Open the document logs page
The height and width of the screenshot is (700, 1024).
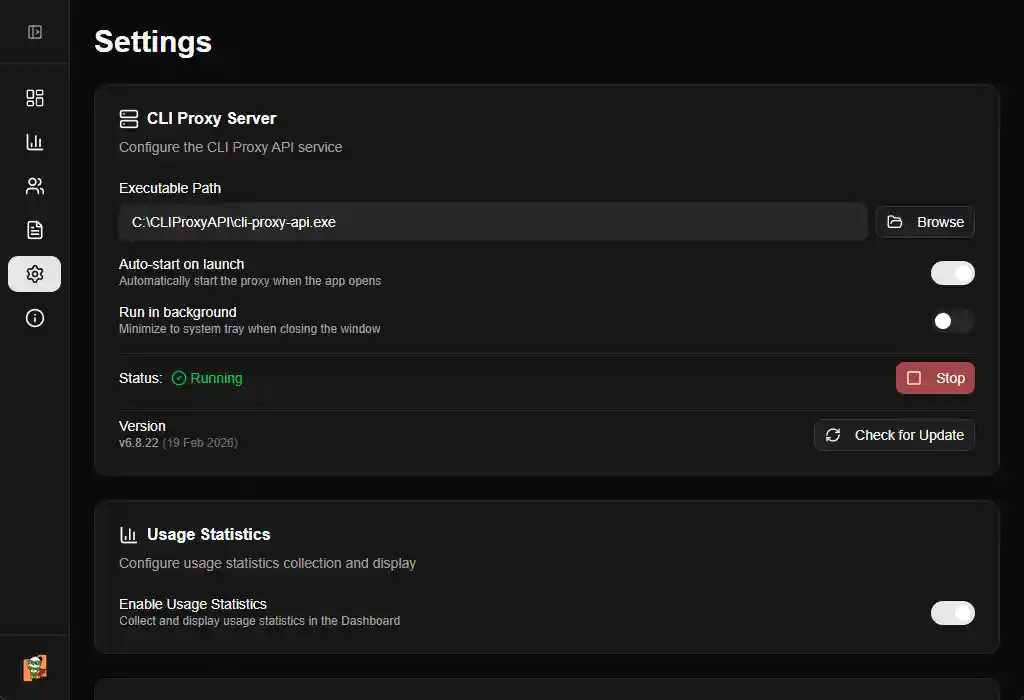click(x=35, y=230)
